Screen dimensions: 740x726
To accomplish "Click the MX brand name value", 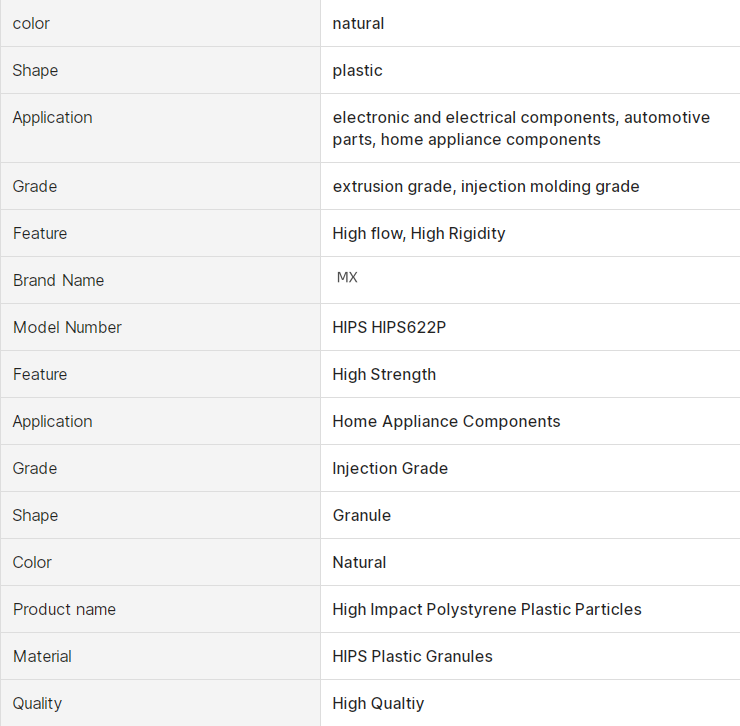I will pos(347,278).
